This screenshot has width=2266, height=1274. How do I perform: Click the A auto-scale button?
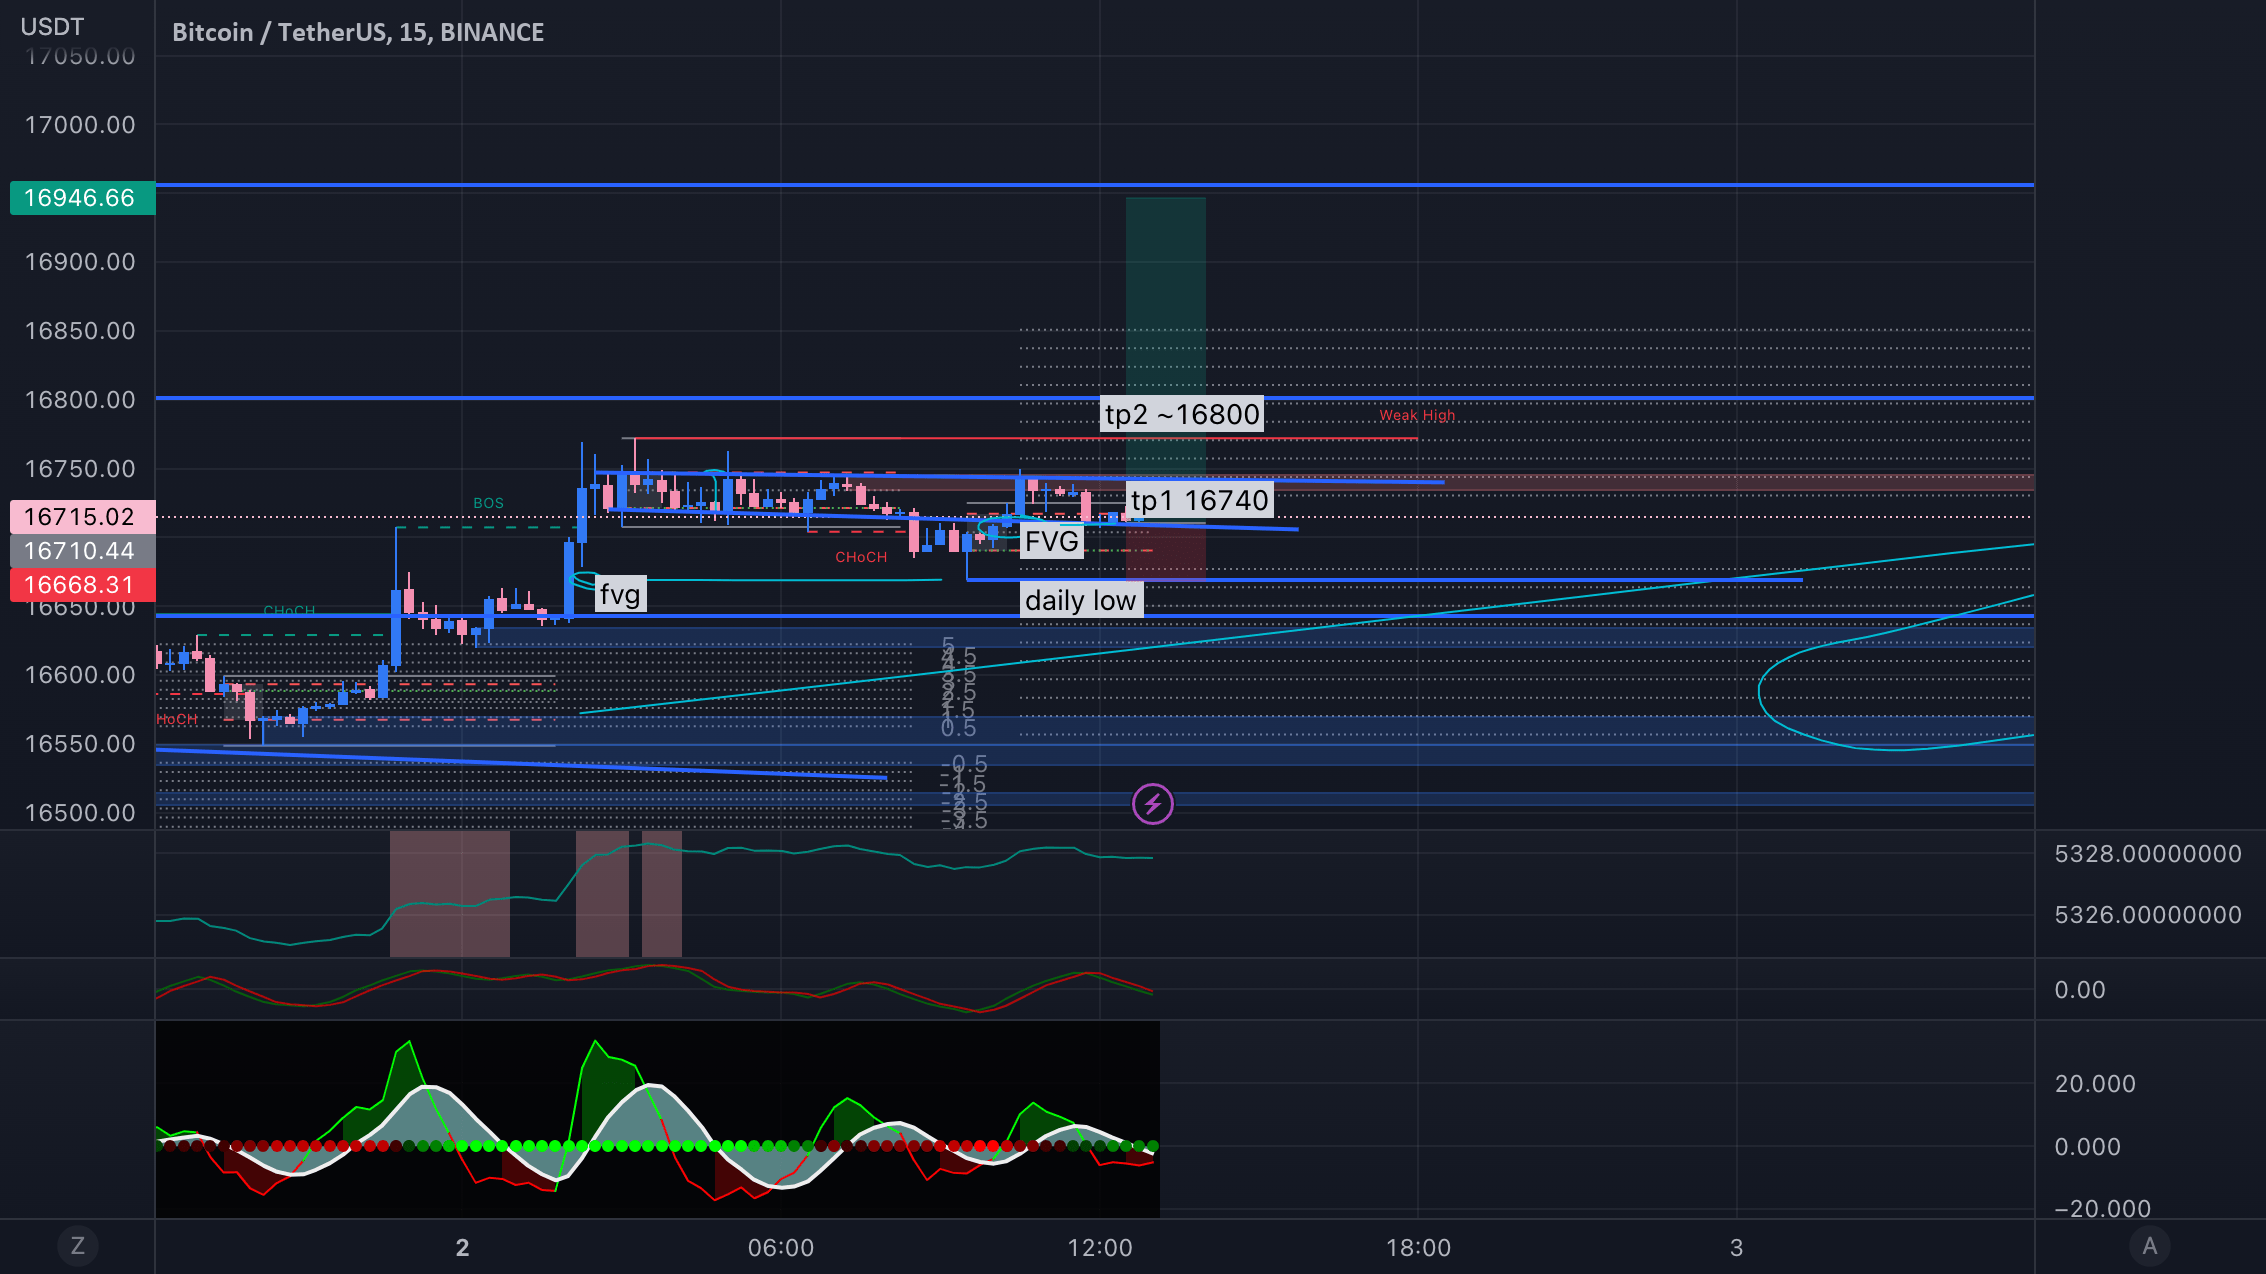click(2149, 1246)
